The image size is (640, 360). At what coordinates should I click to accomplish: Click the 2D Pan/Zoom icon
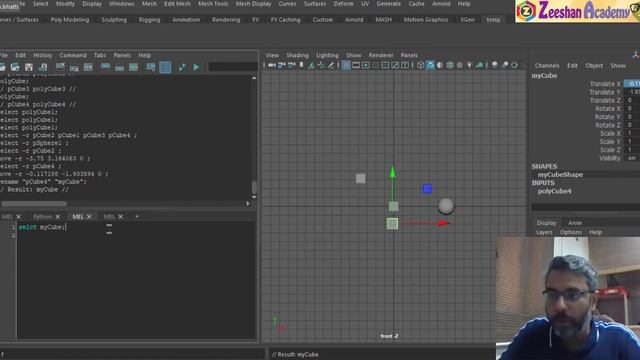tap(321, 65)
